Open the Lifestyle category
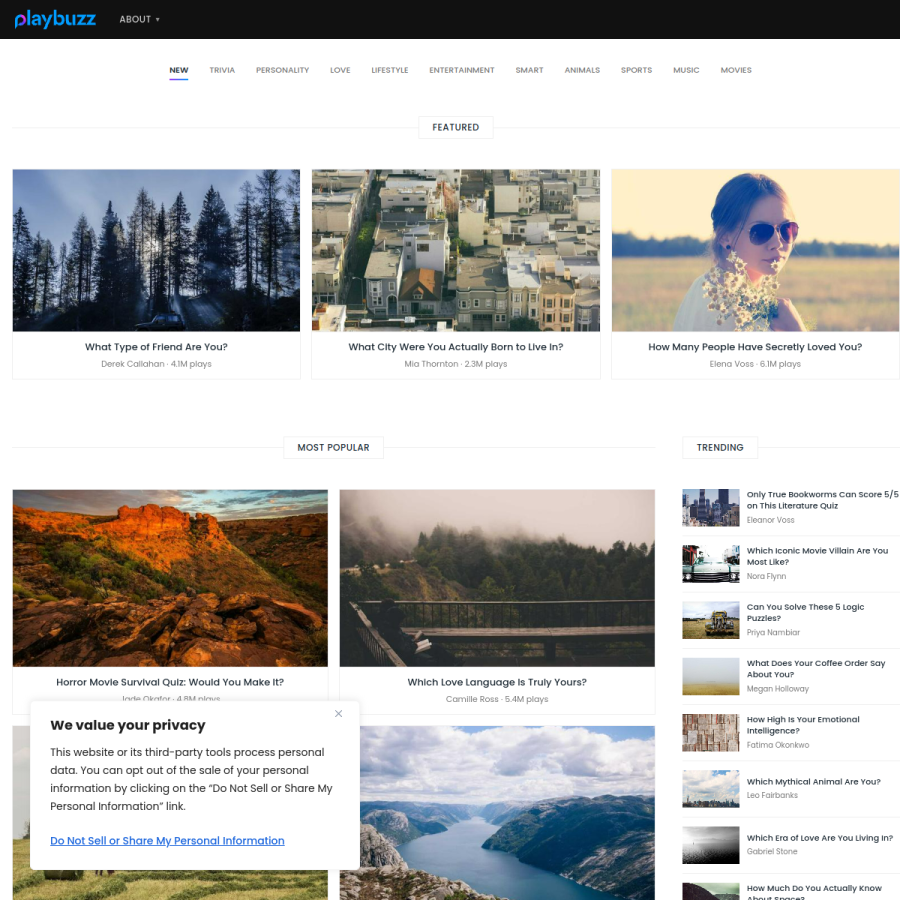The width and height of the screenshot is (900, 900). pyautogui.click(x=390, y=70)
